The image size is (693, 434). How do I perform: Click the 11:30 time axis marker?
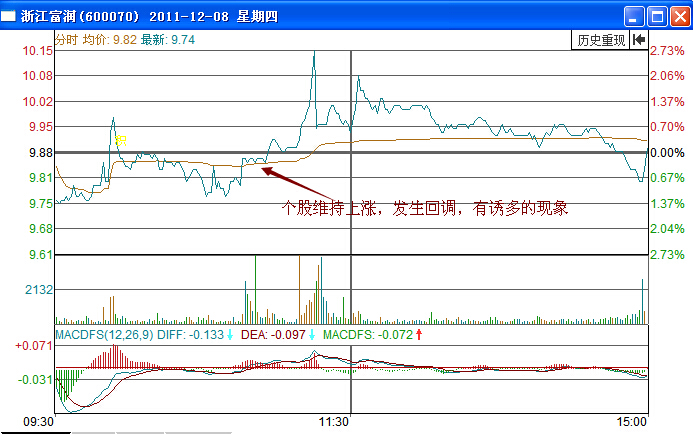click(334, 422)
